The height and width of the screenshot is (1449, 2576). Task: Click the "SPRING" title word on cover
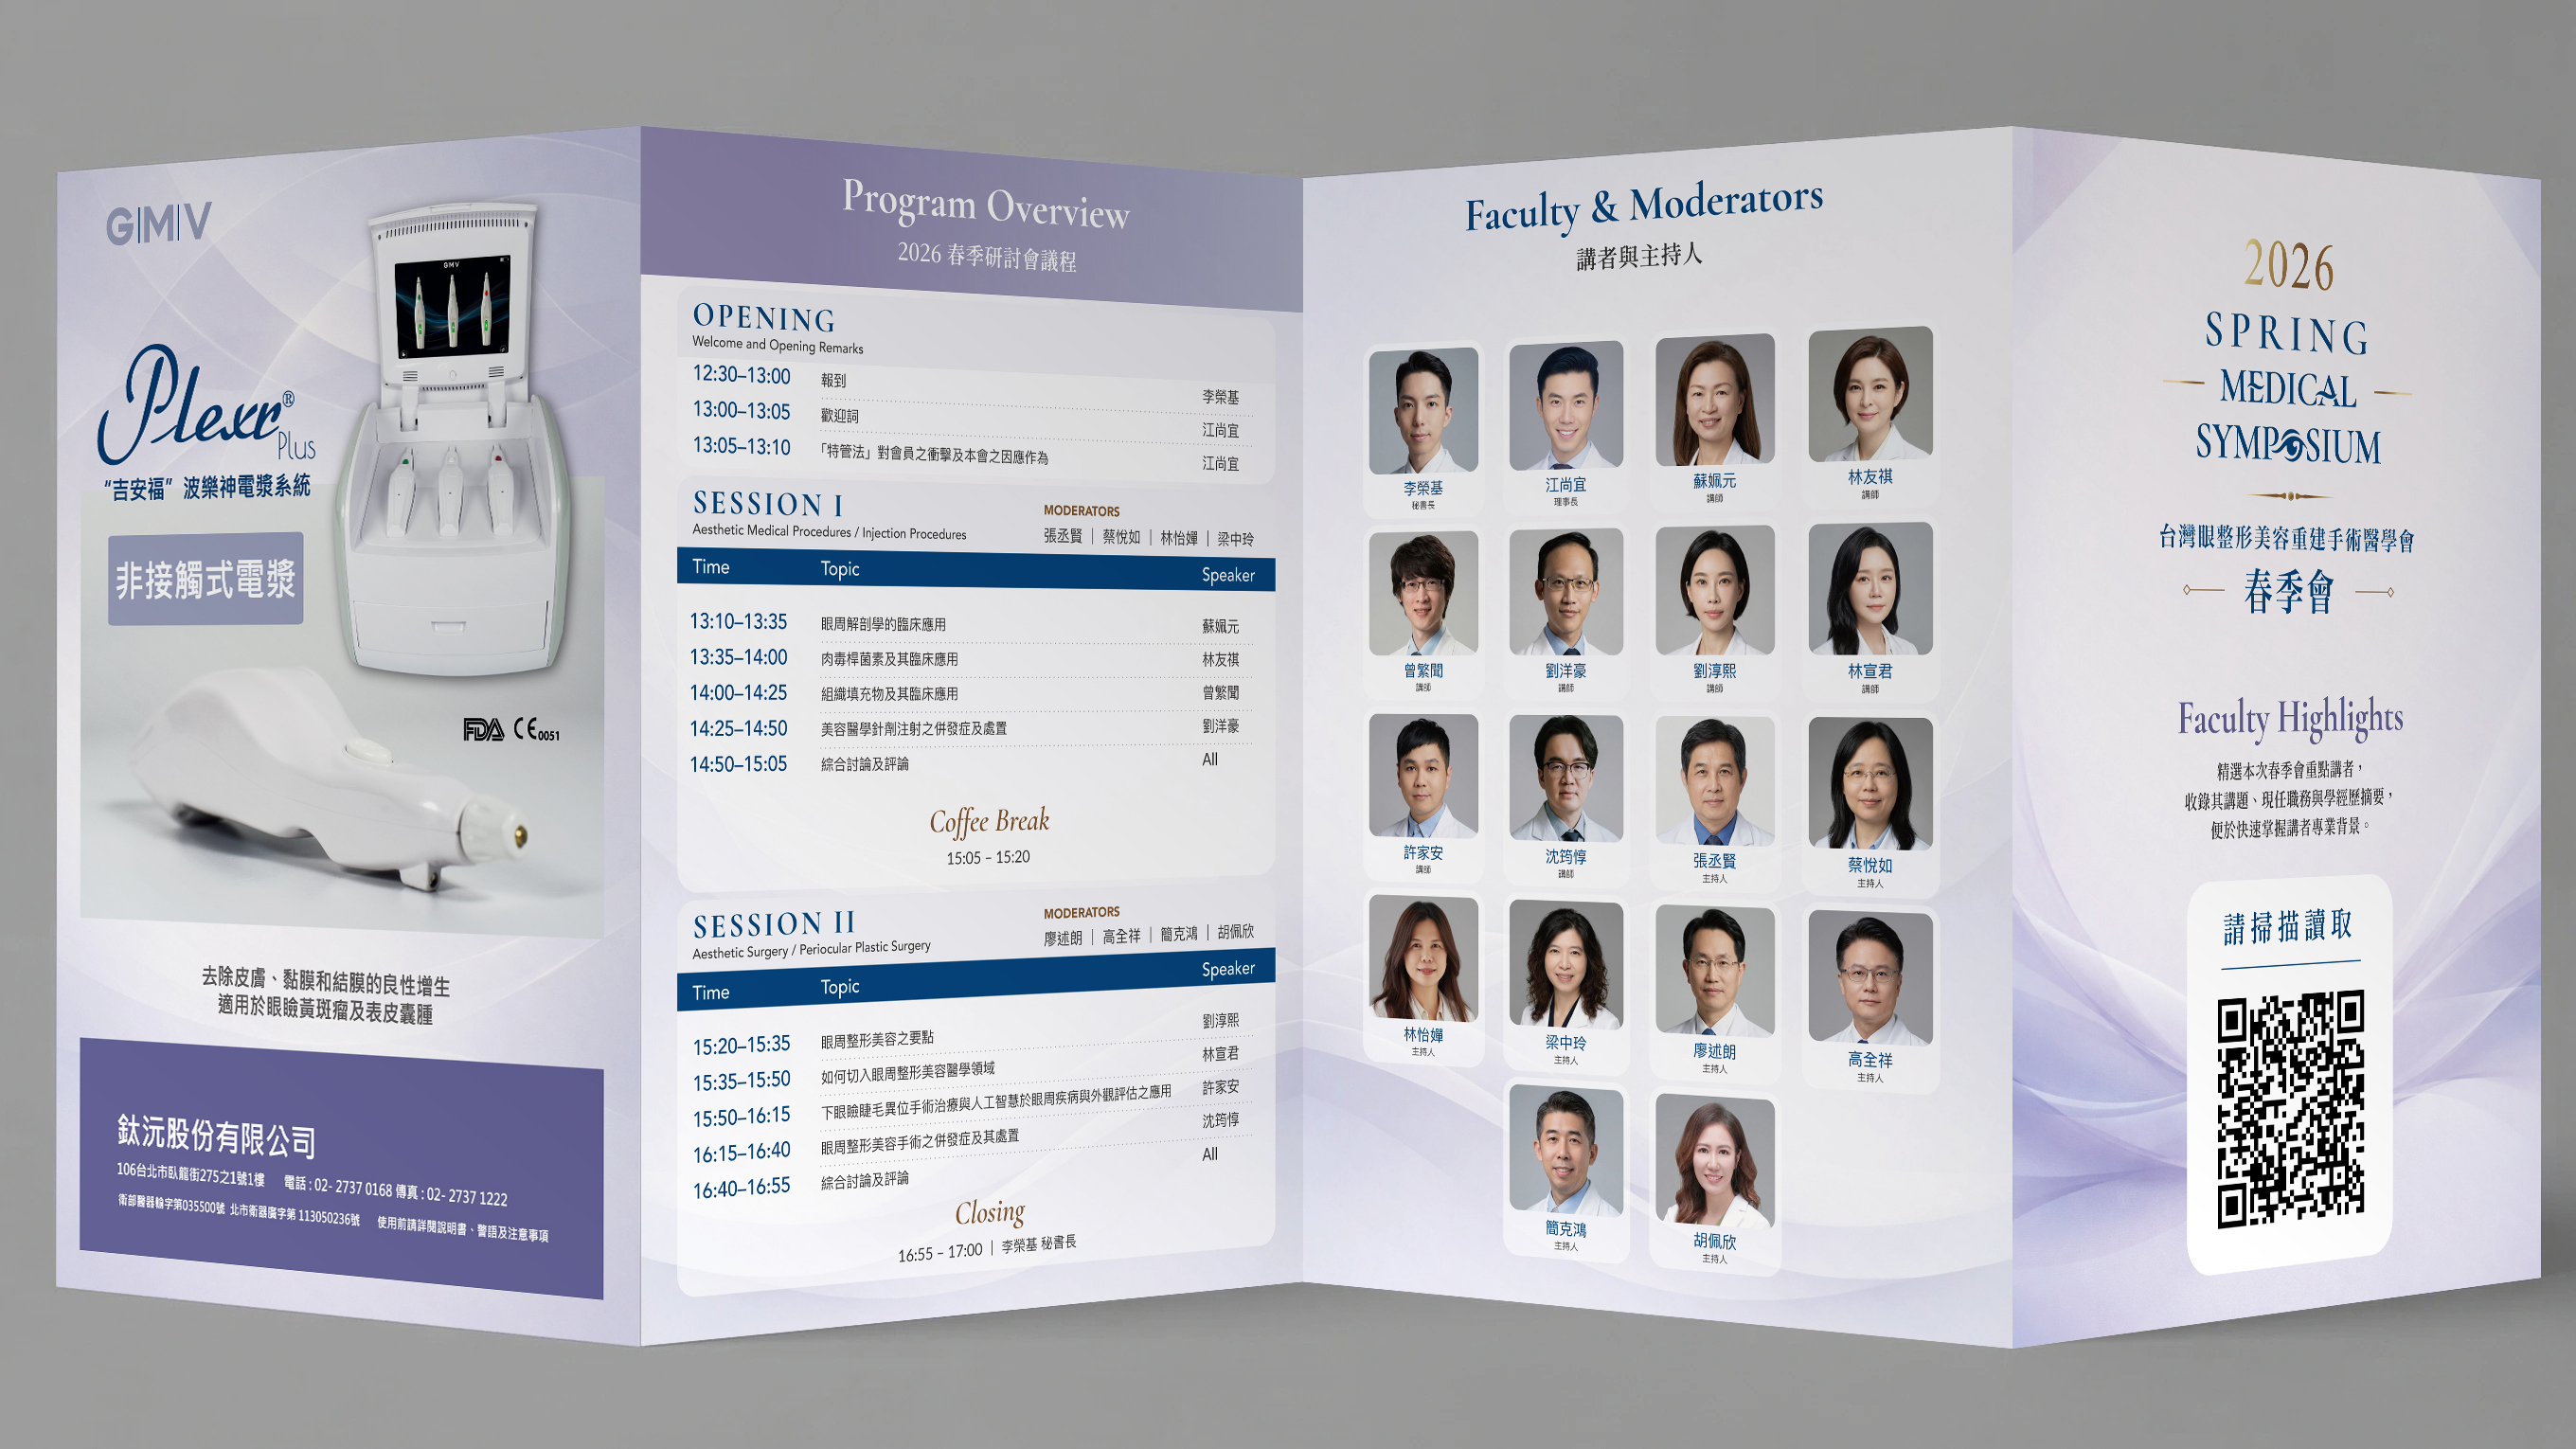tap(2286, 334)
